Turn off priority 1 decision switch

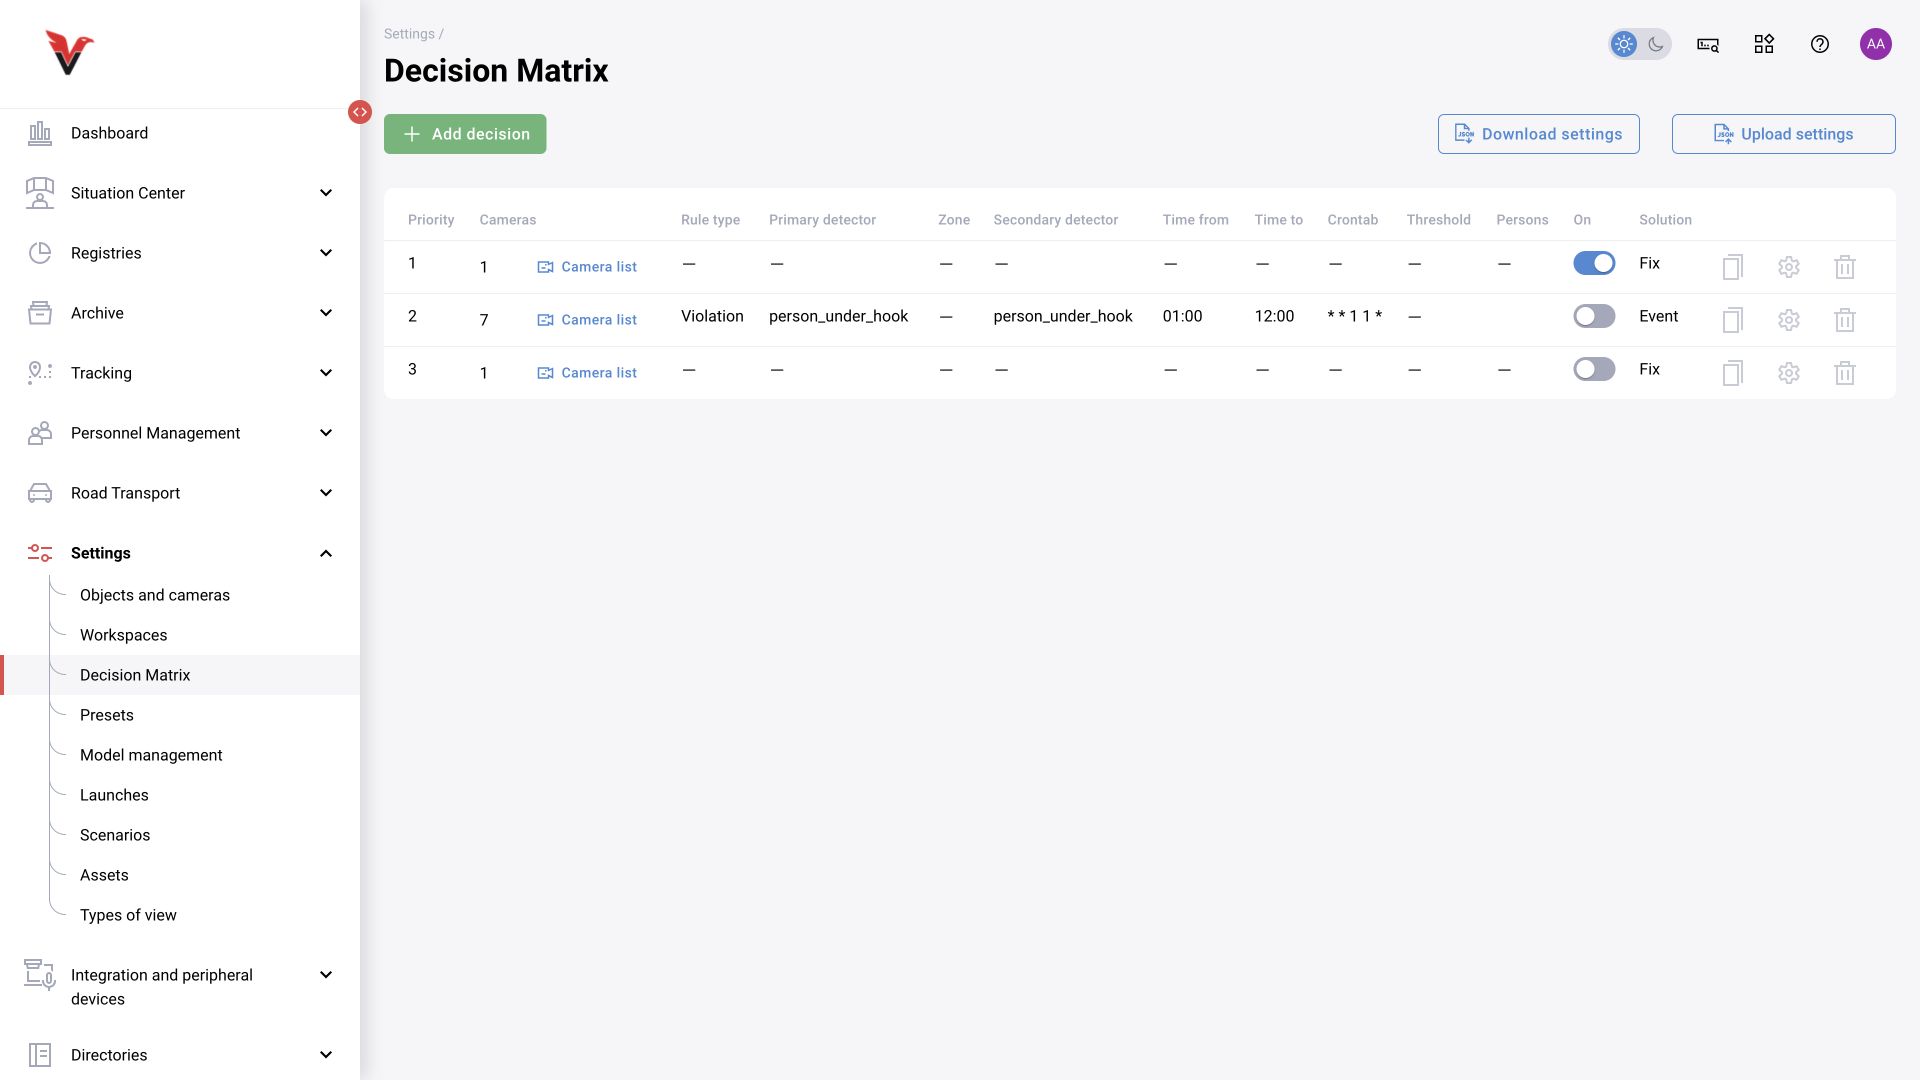click(1594, 263)
